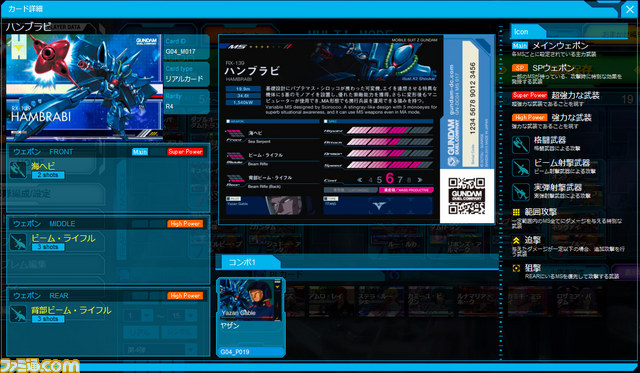The width and height of the screenshot is (640, 373).
Task: Select the ビーム射撃武器 icon in legend
Action: 521,167
